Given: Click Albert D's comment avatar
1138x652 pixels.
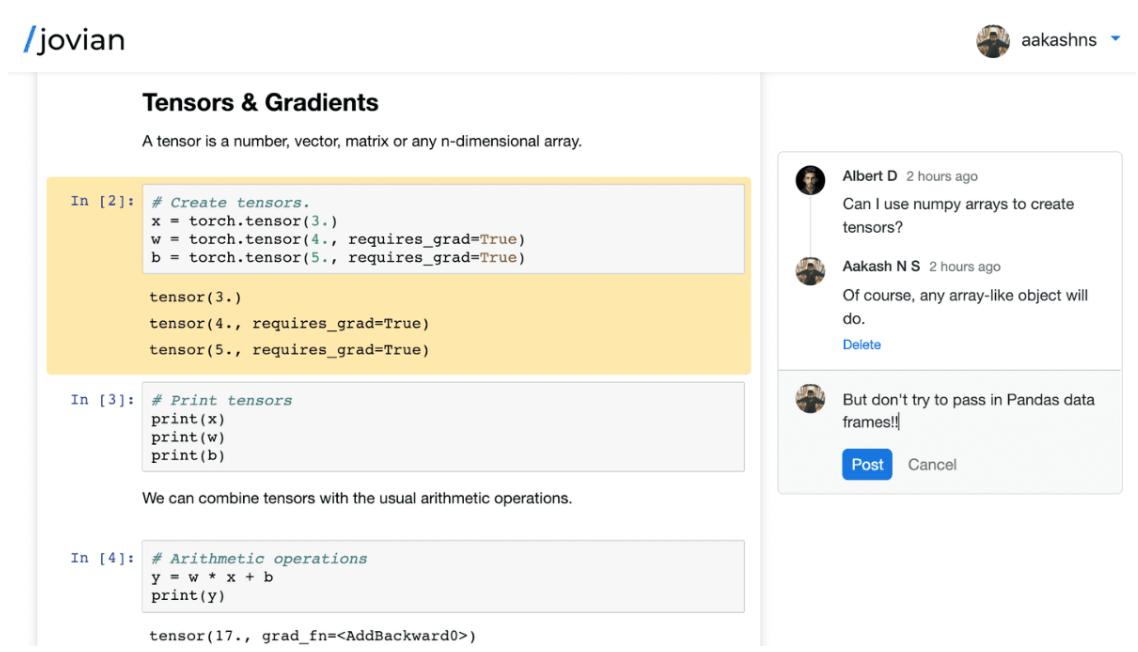Looking at the screenshot, I should [x=809, y=180].
